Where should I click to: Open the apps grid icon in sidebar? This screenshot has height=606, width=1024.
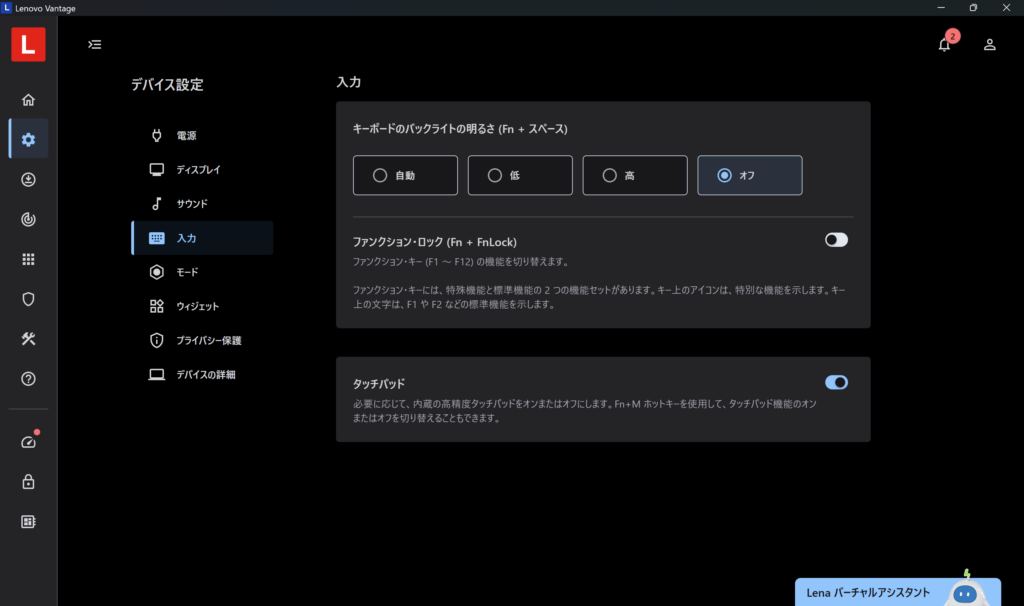pyautogui.click(x=28, y=259)
